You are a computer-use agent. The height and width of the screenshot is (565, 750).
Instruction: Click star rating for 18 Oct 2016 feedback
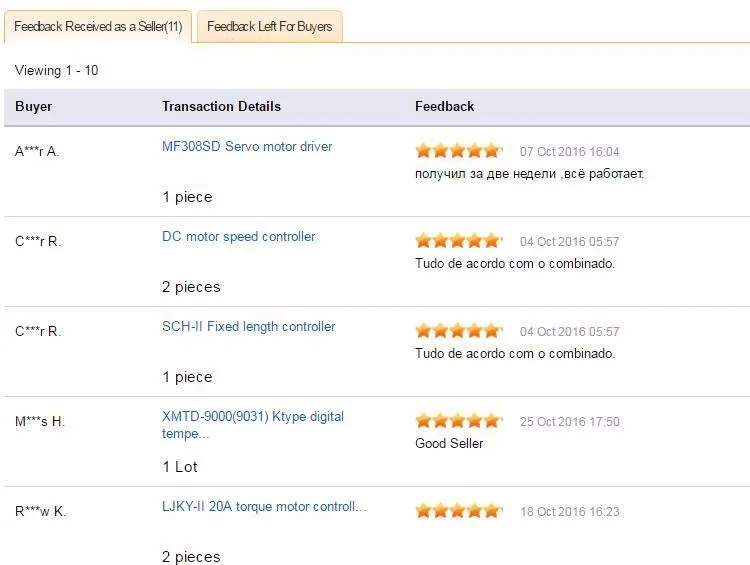[x=459, y=511]
